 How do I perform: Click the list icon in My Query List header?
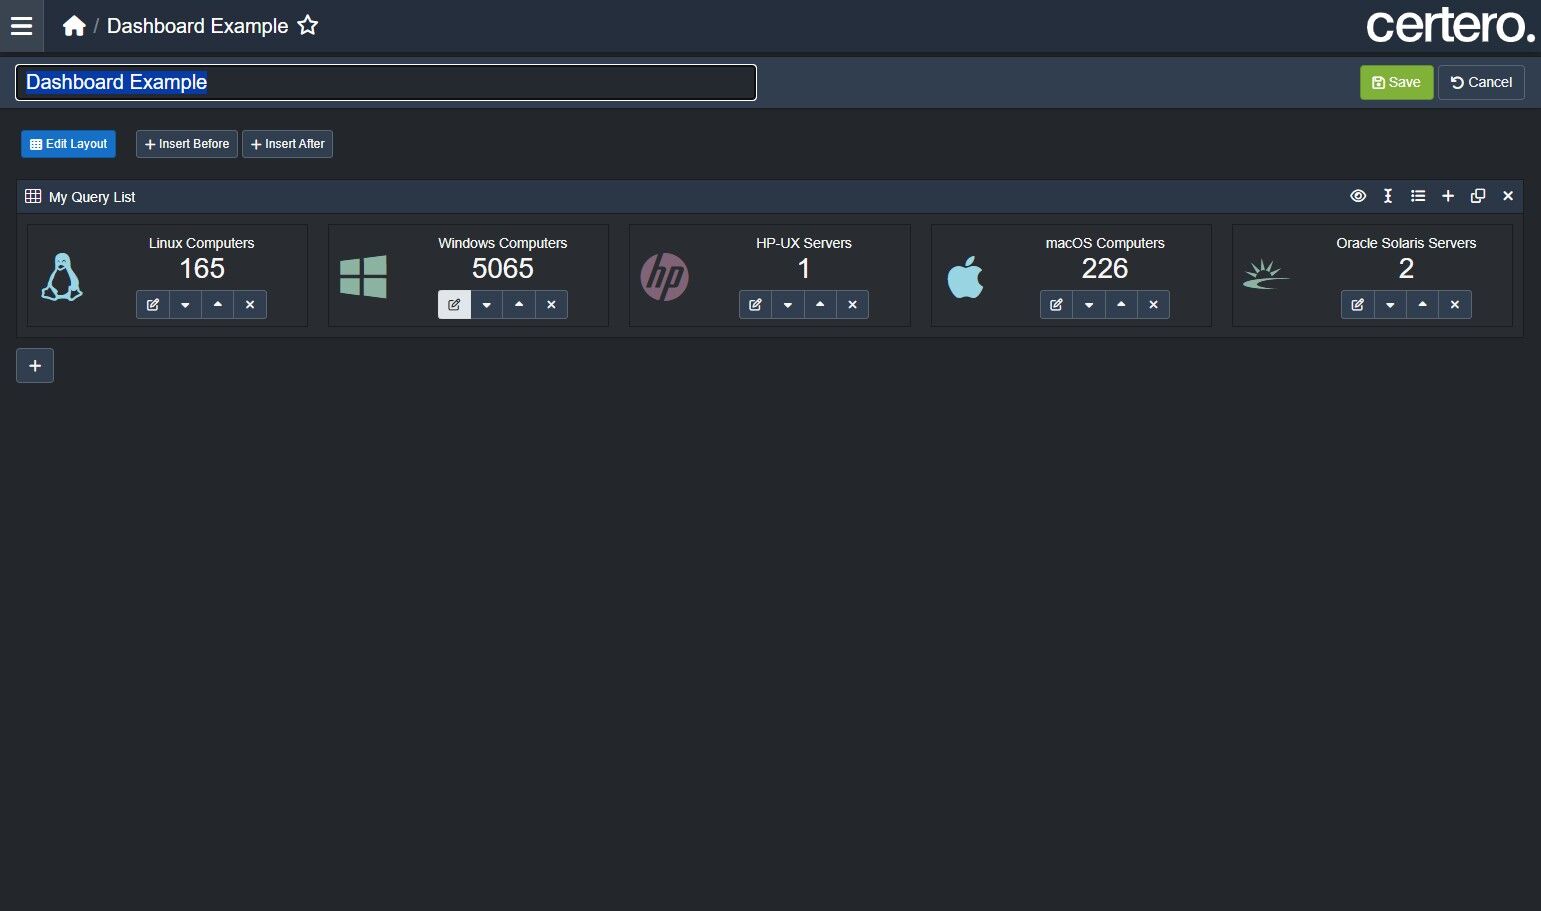(x=1418, y=196)
